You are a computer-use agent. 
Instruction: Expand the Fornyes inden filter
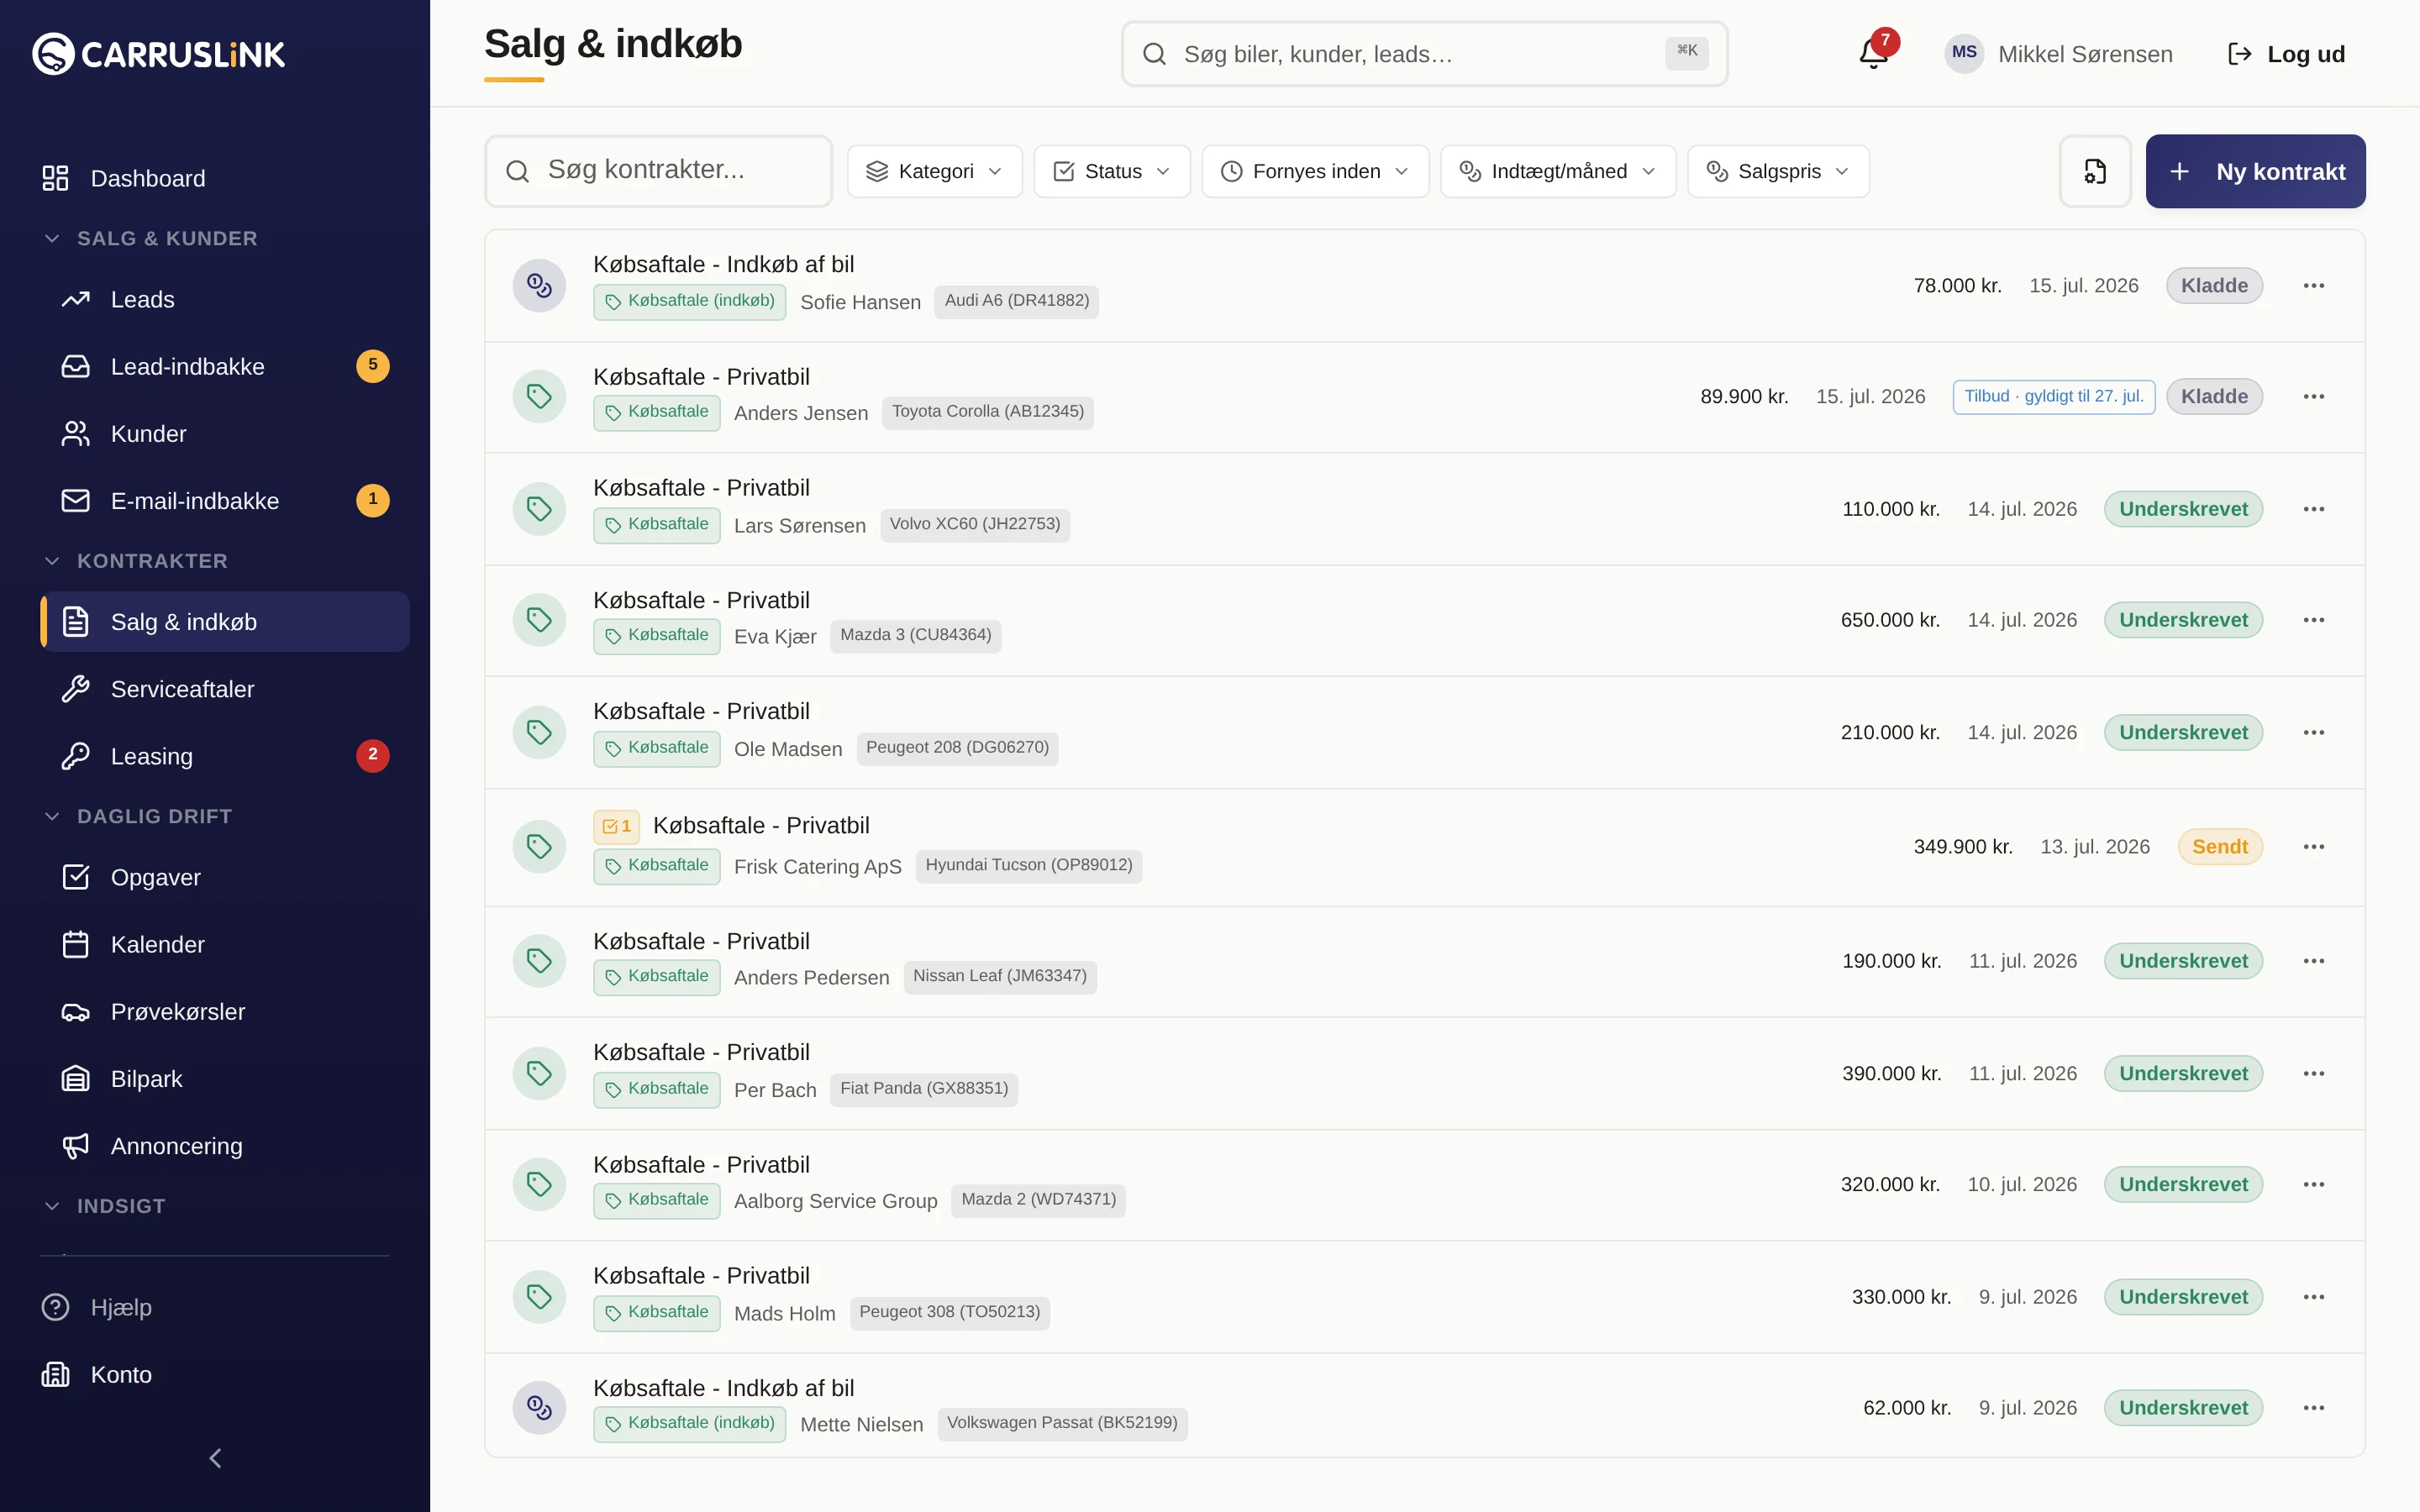click(1315, 171)
